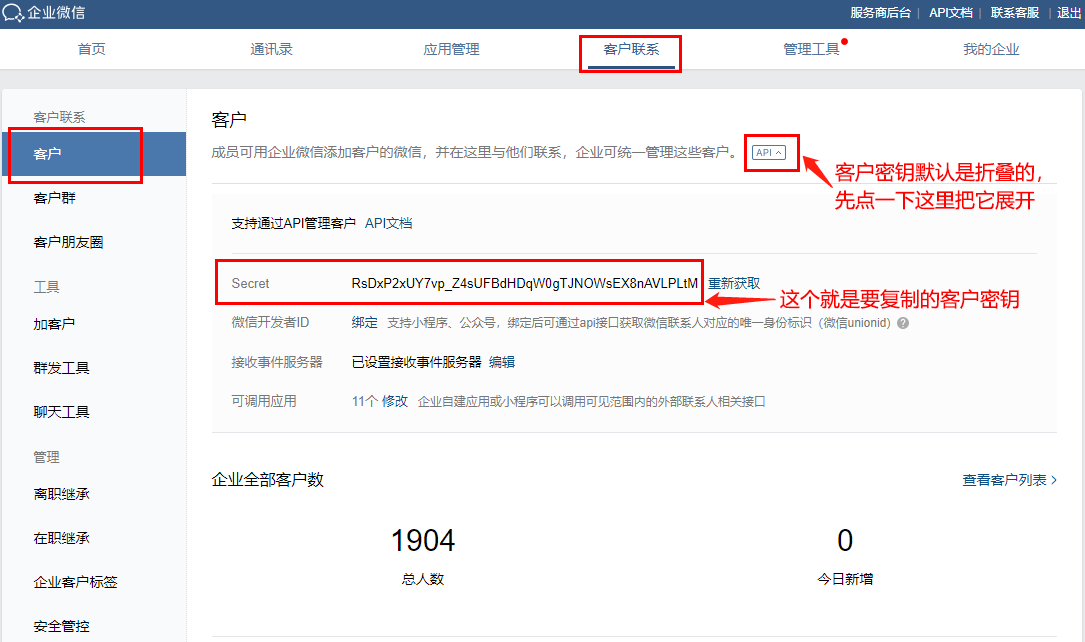Switch to the 通讯录 tab
Image resolution: width=1085 pixels, height=642 pixels.
point(271,49)
